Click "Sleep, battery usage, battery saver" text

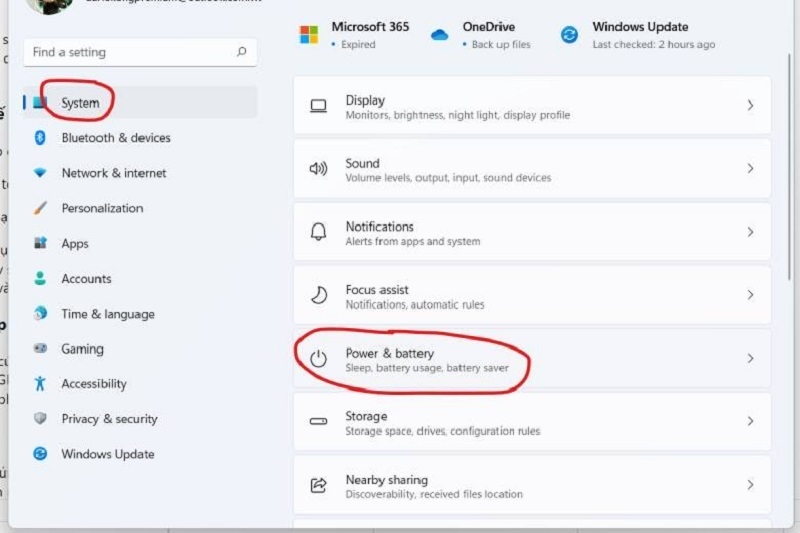click(427, 368)
